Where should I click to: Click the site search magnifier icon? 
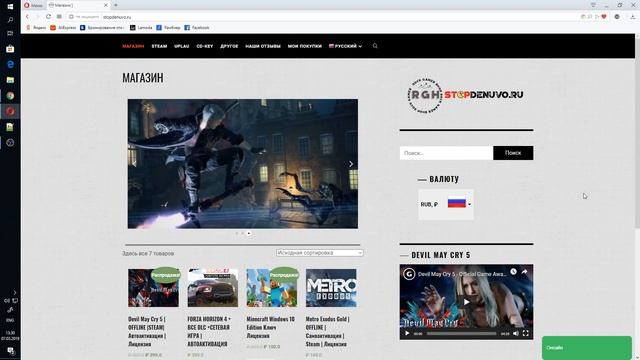tap(375, 46)
